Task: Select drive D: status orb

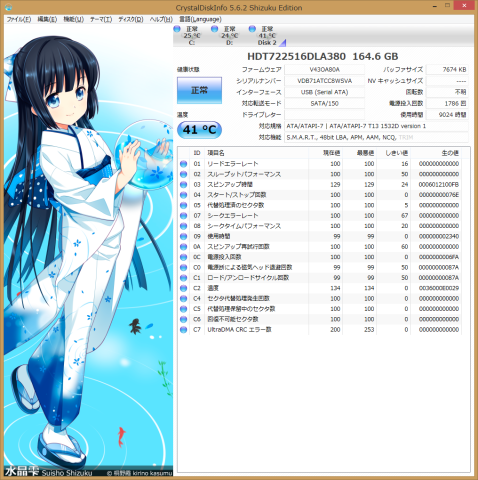Action: click(x=215, y=29)
